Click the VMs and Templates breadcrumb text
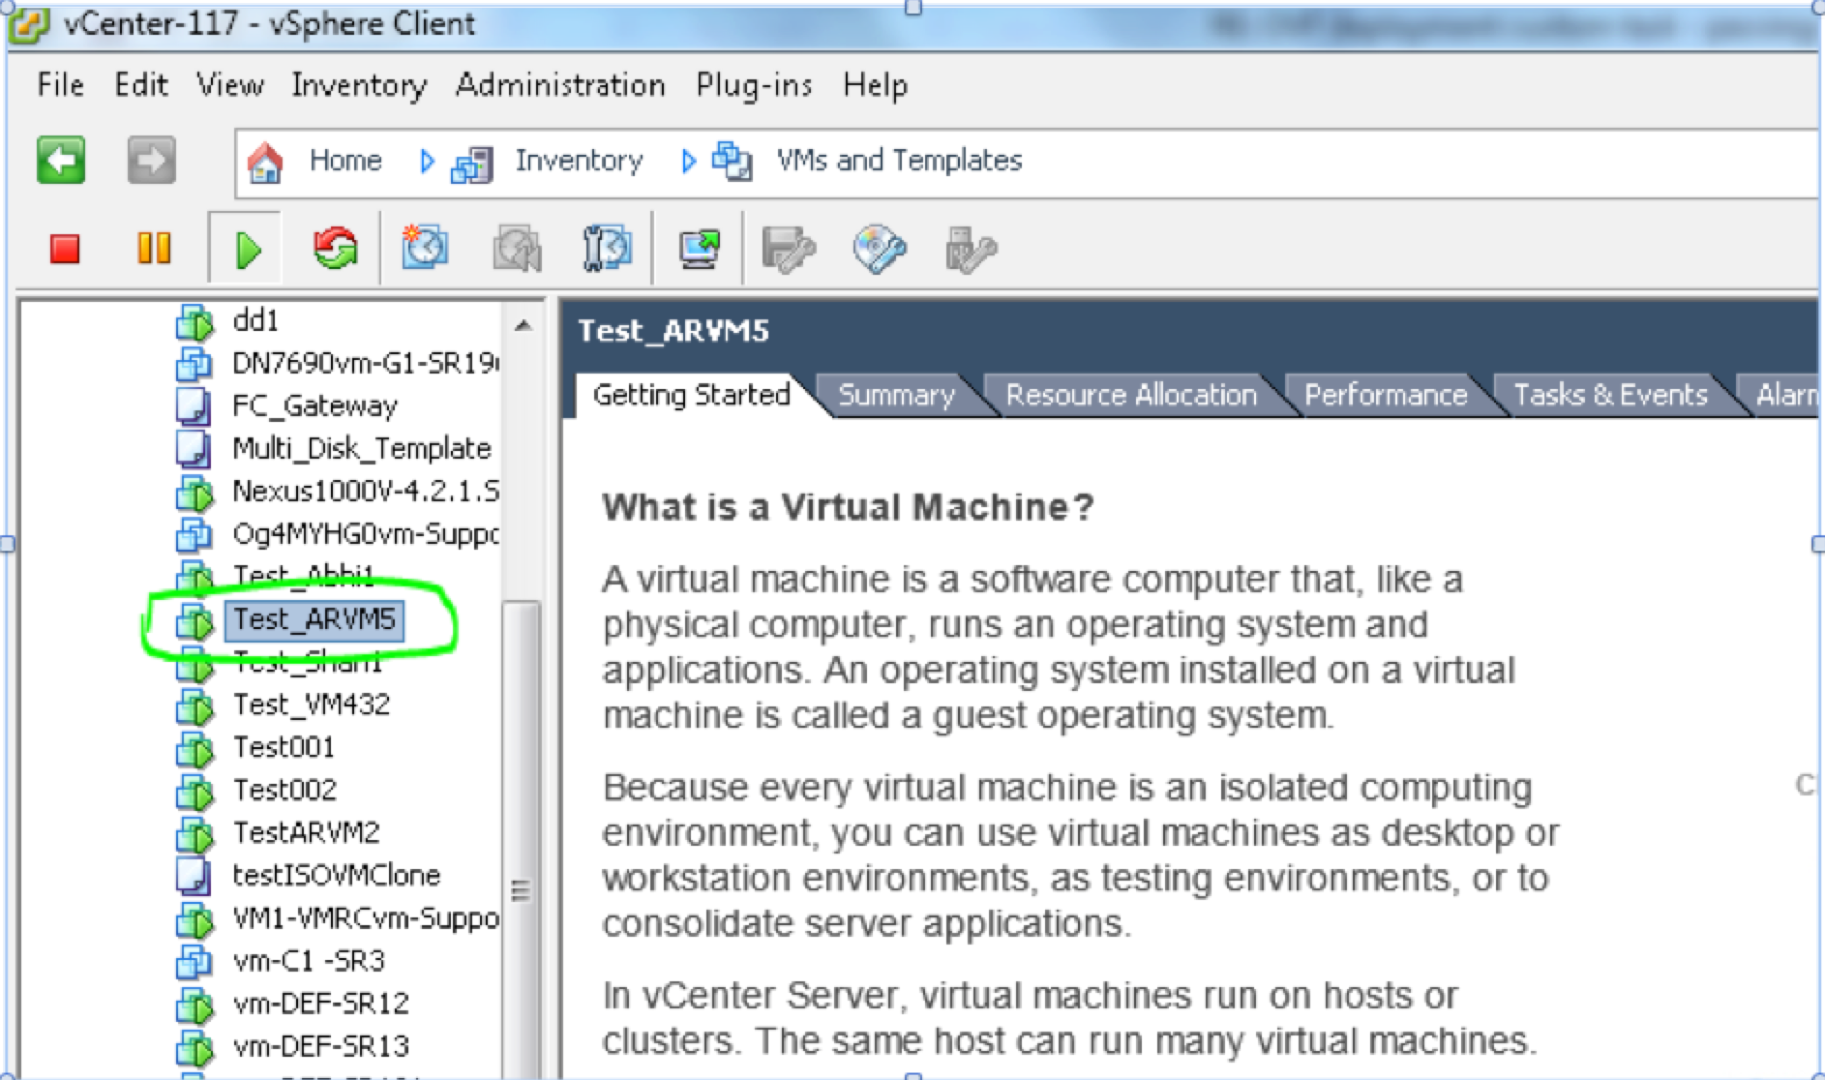The height and width of the screenshot is (1080, 1825). pos(899,161)
